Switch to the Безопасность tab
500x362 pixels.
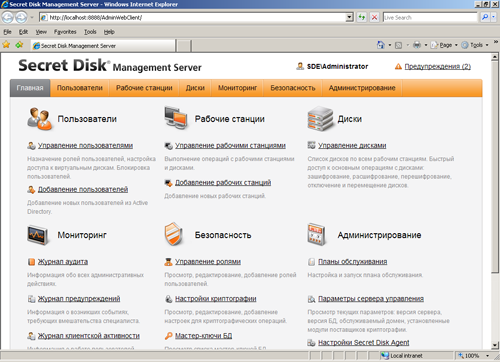coord(293,88)
